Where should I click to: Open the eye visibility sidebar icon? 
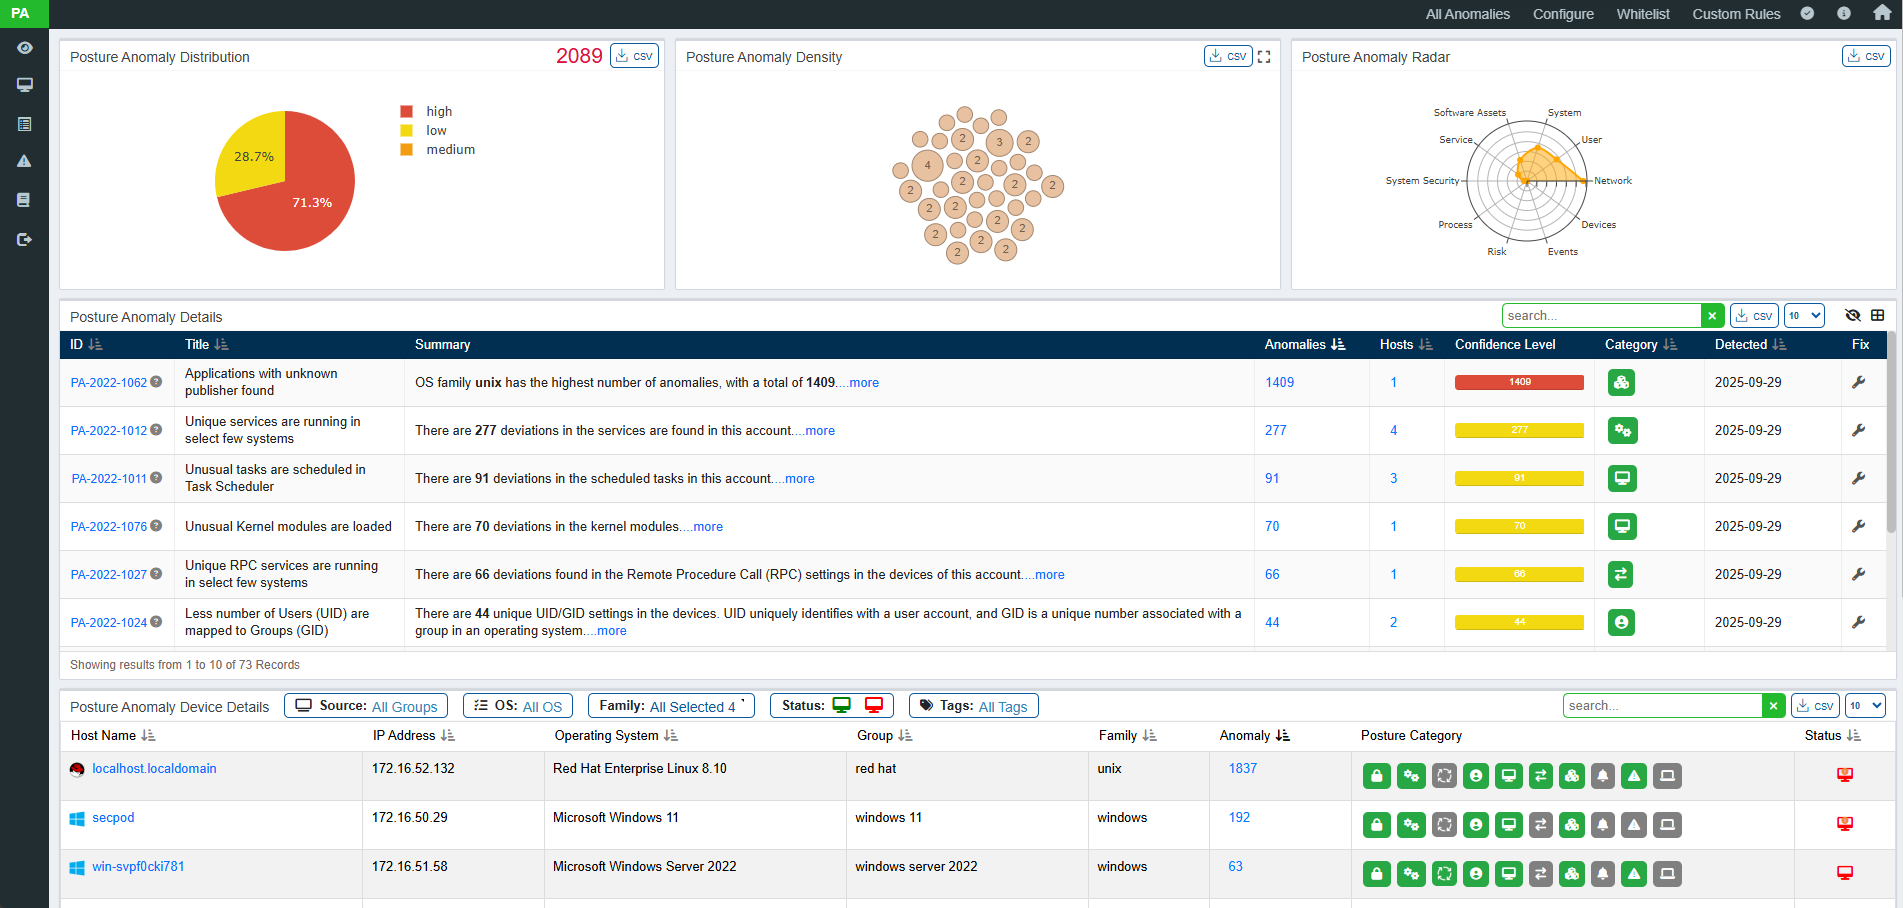[x=25, y=48]
